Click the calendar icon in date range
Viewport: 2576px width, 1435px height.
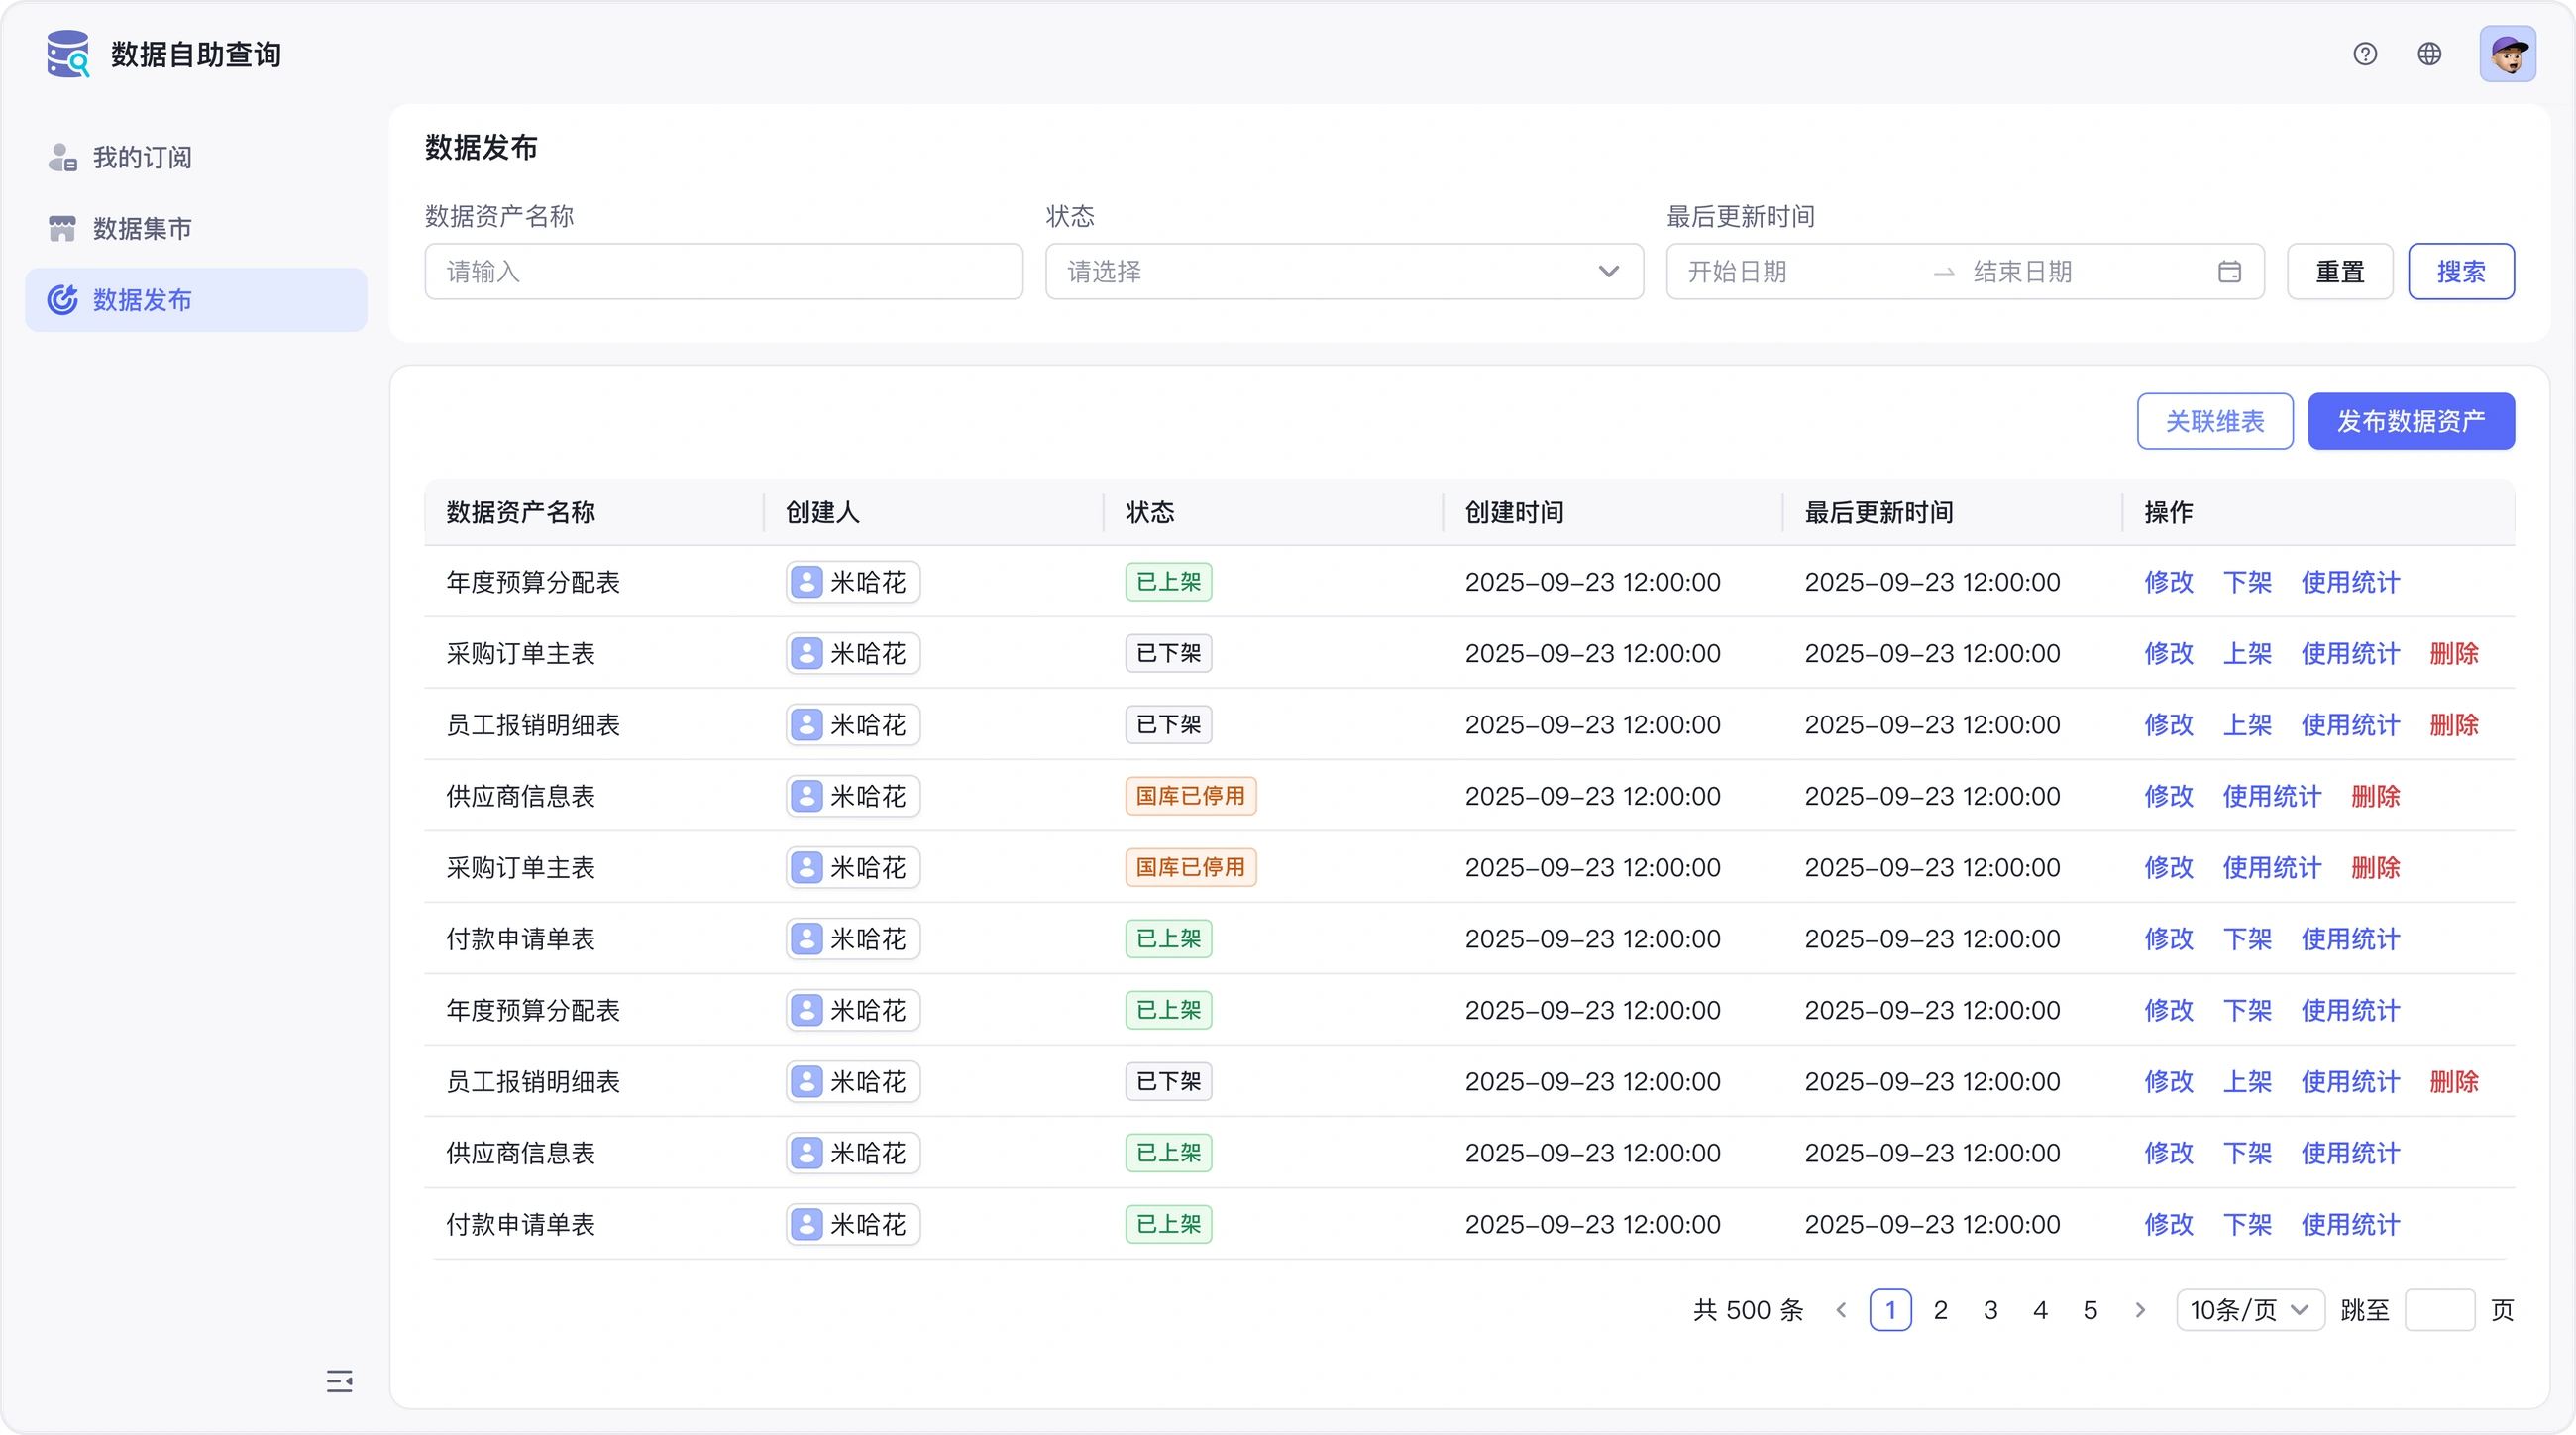tap(2229, 272)
